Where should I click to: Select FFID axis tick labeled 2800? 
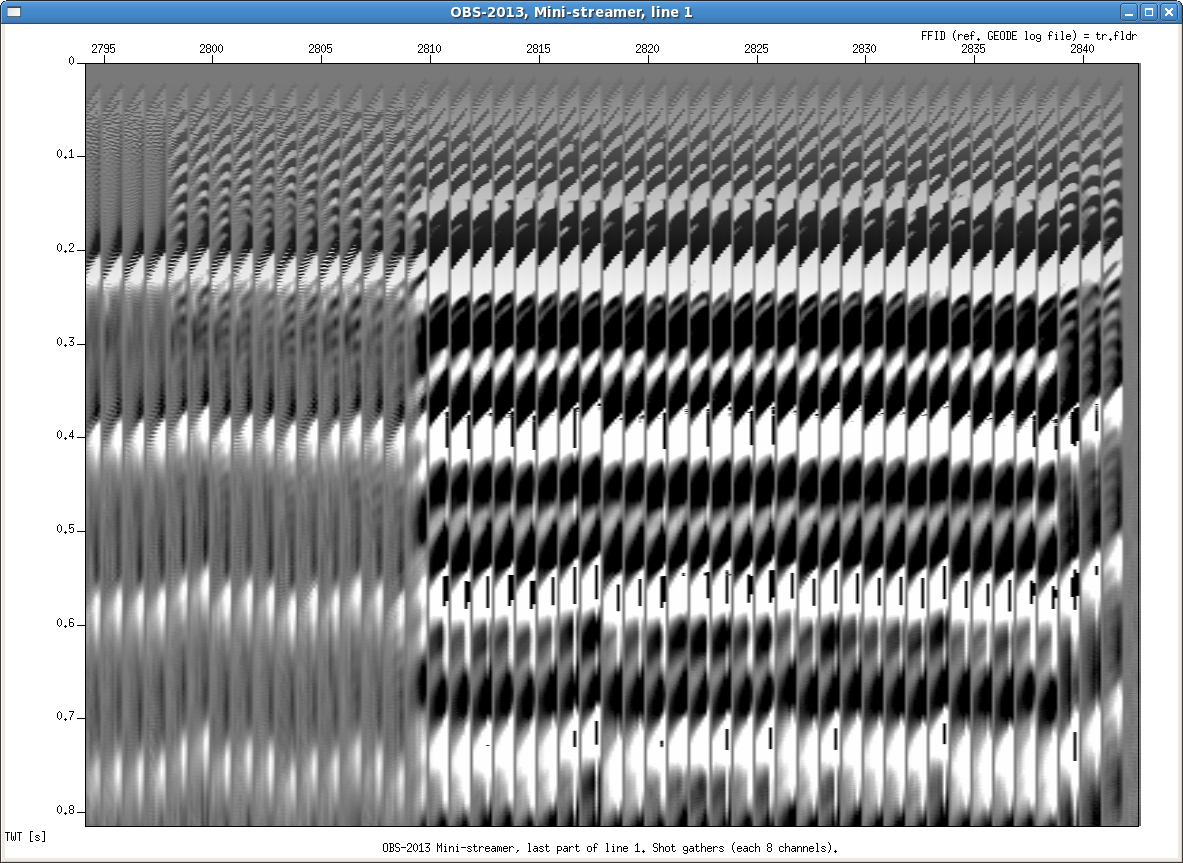(212, 49)
